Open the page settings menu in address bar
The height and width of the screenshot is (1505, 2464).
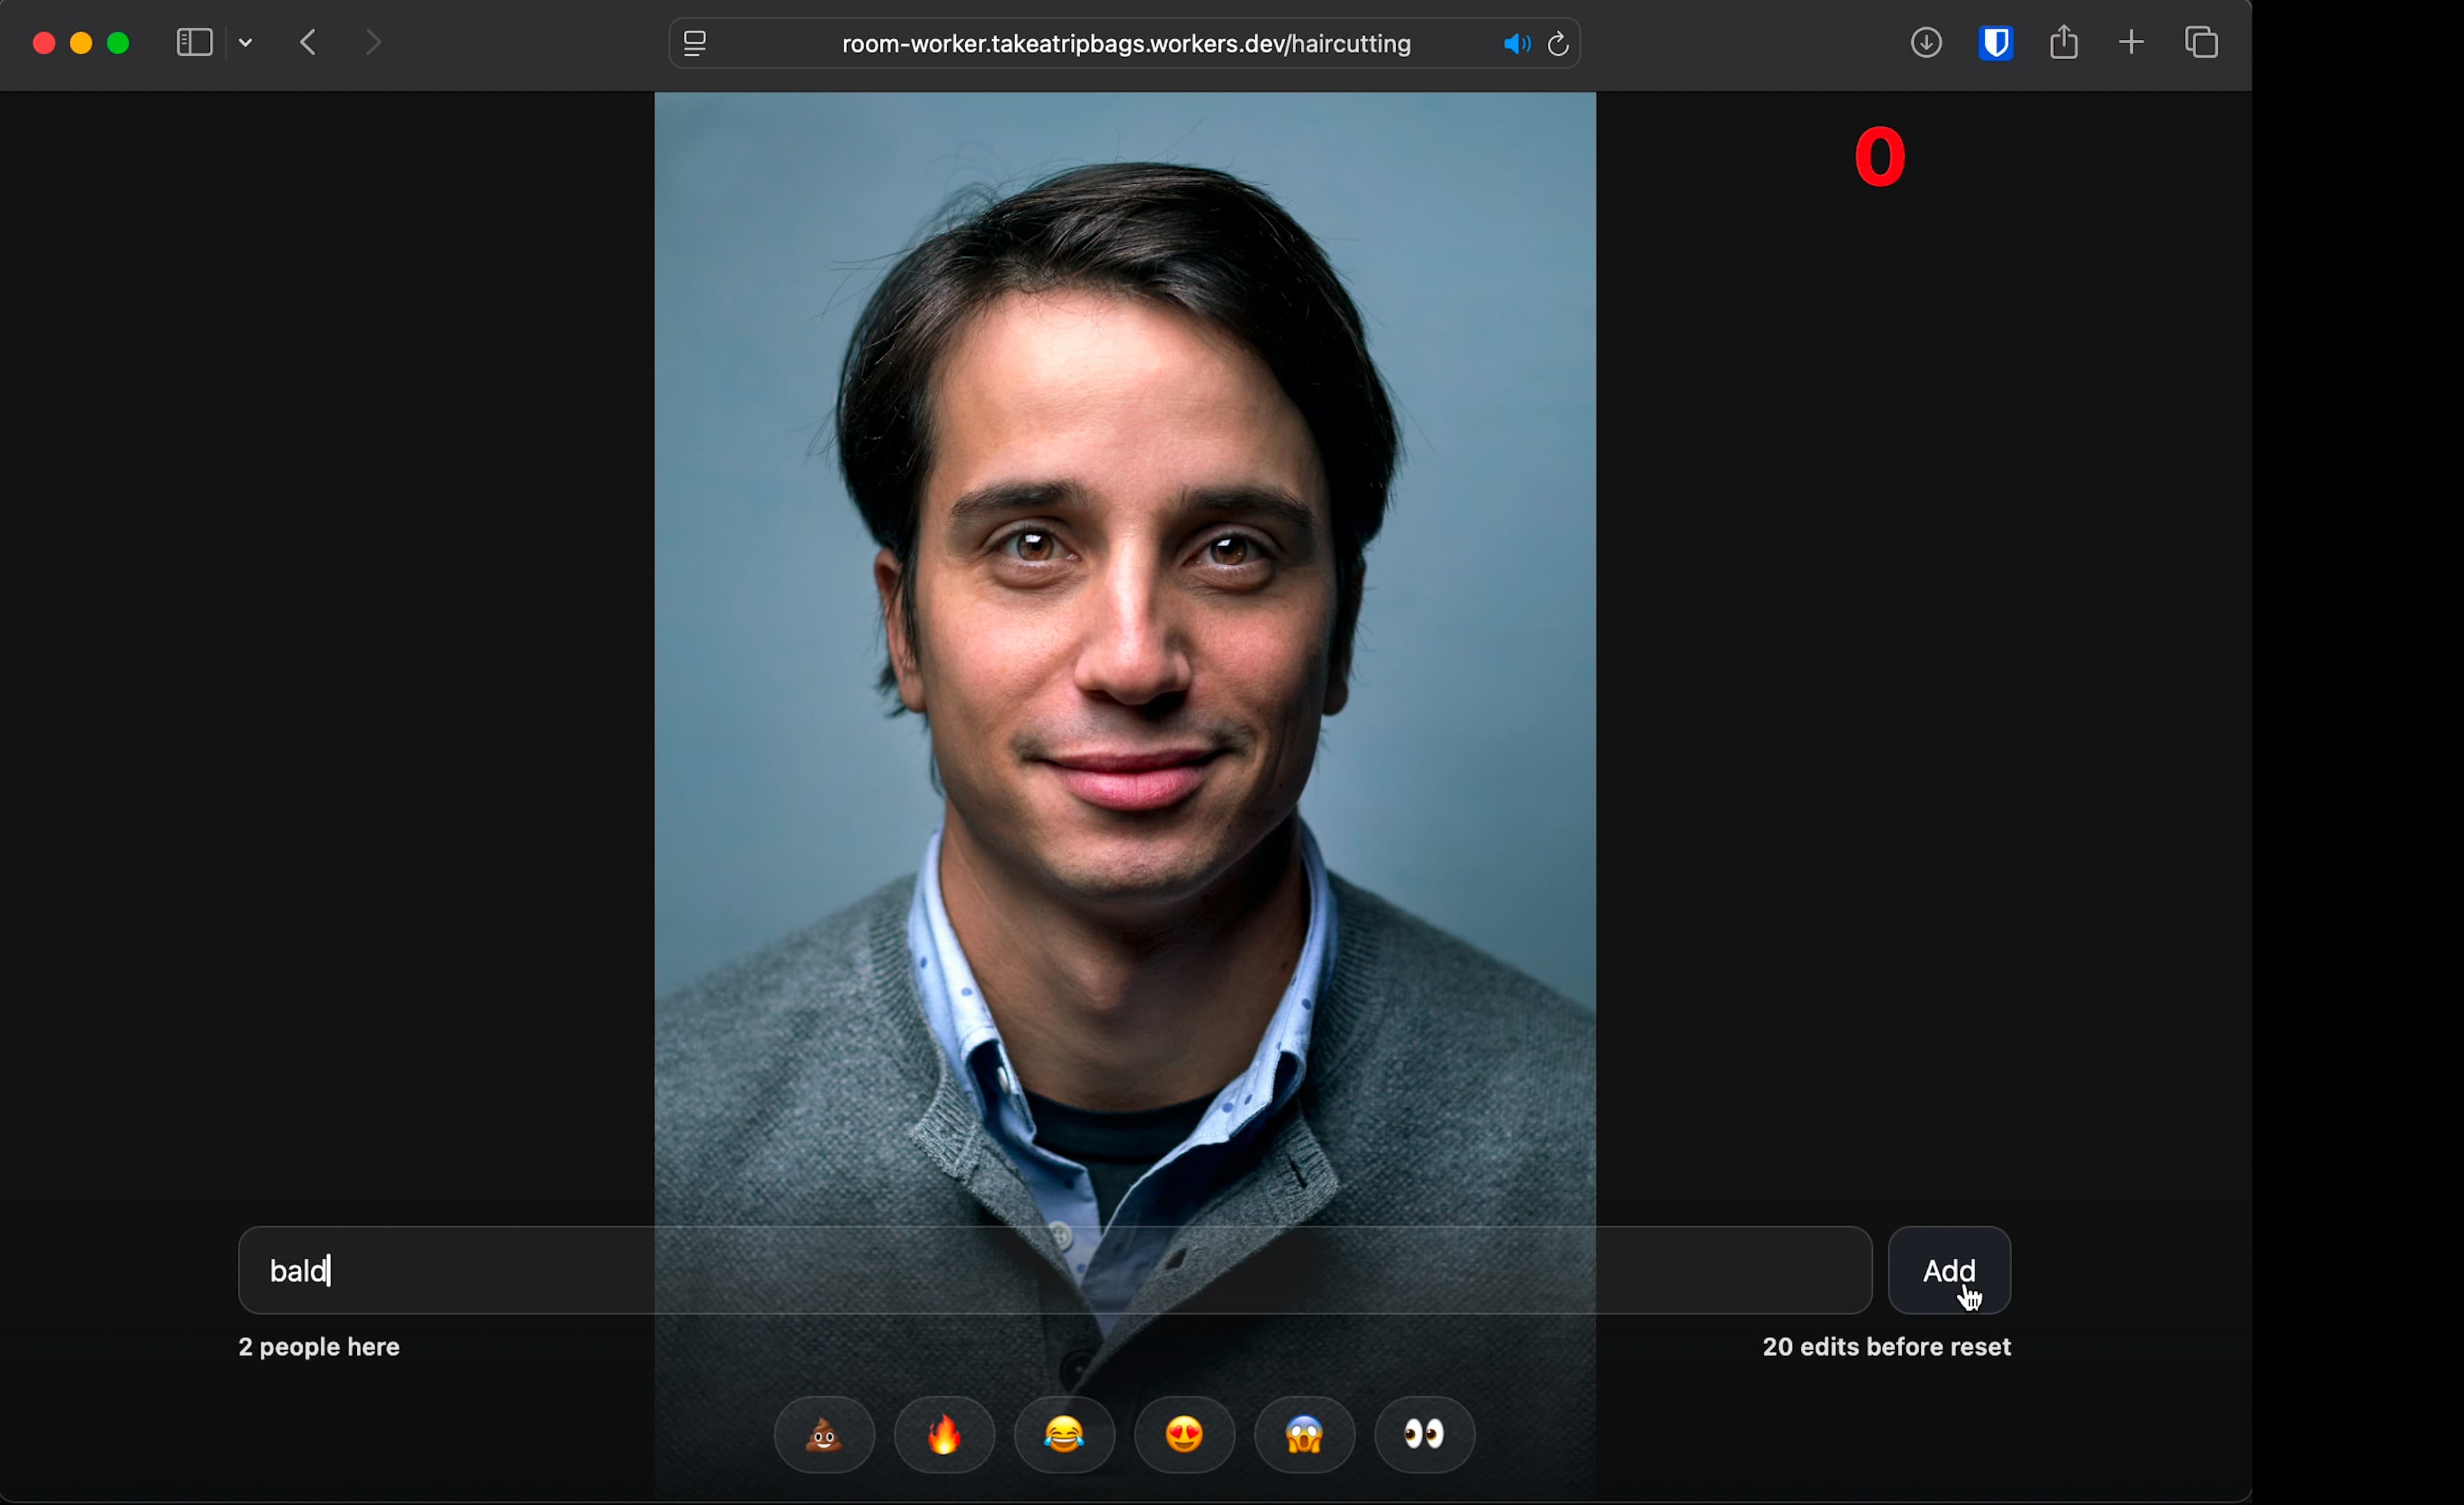point(695,44)
